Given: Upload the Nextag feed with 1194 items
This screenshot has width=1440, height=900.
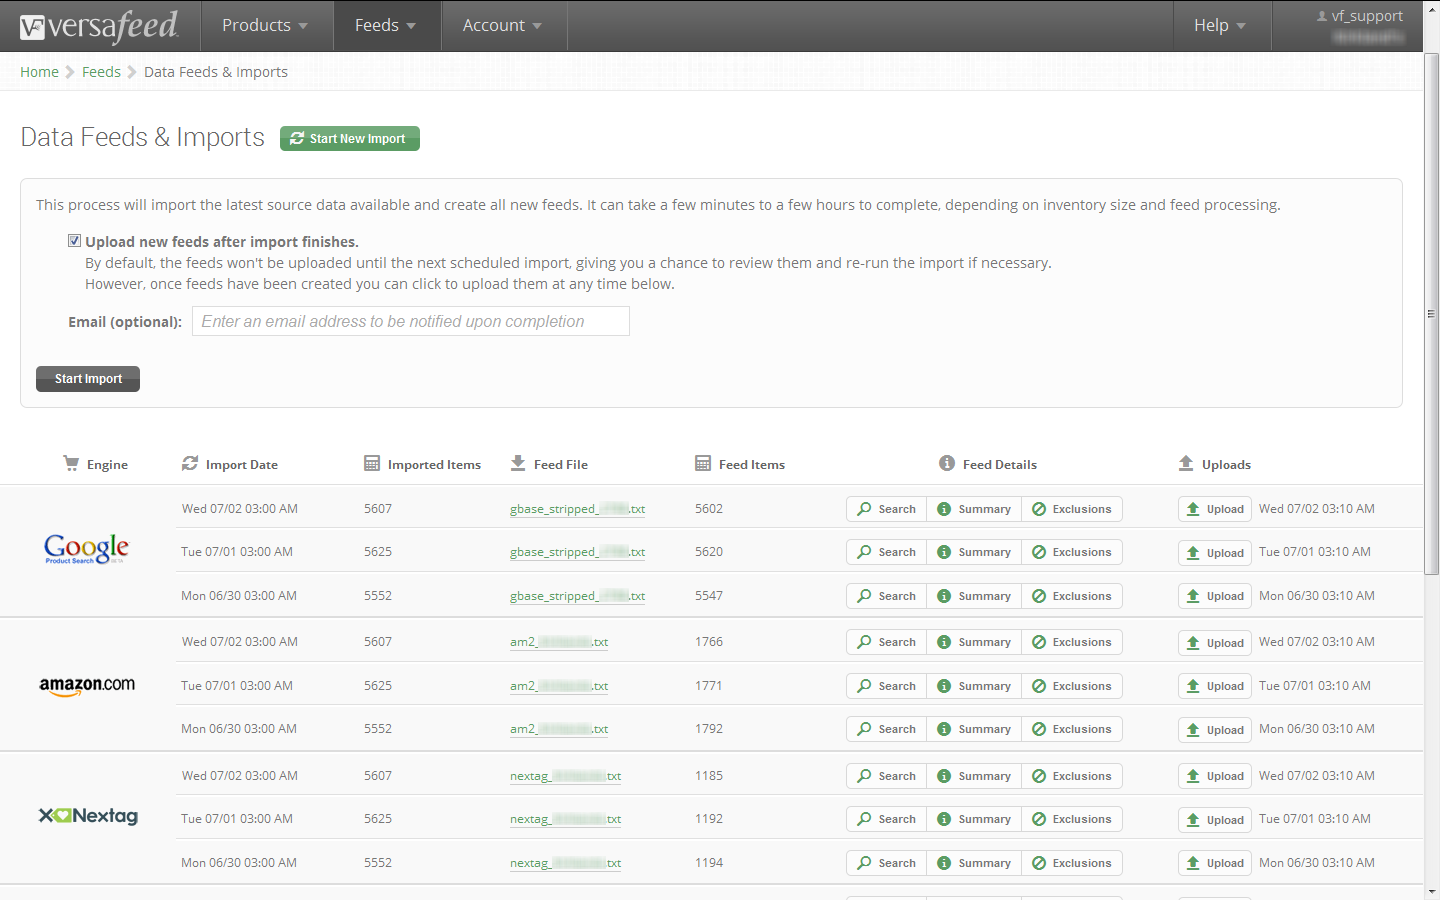Looking at the screenshot, I should tap(1215, 863).
